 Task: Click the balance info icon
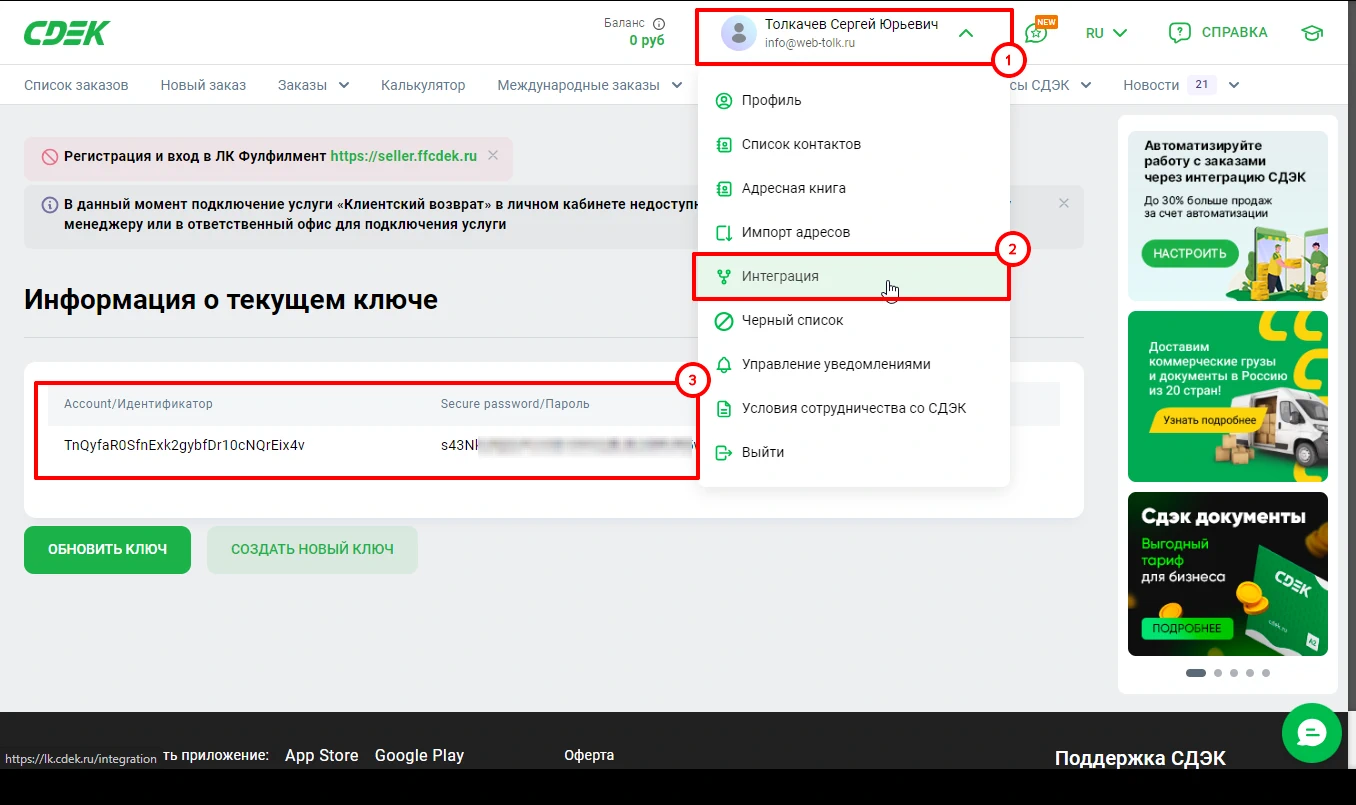658,23
